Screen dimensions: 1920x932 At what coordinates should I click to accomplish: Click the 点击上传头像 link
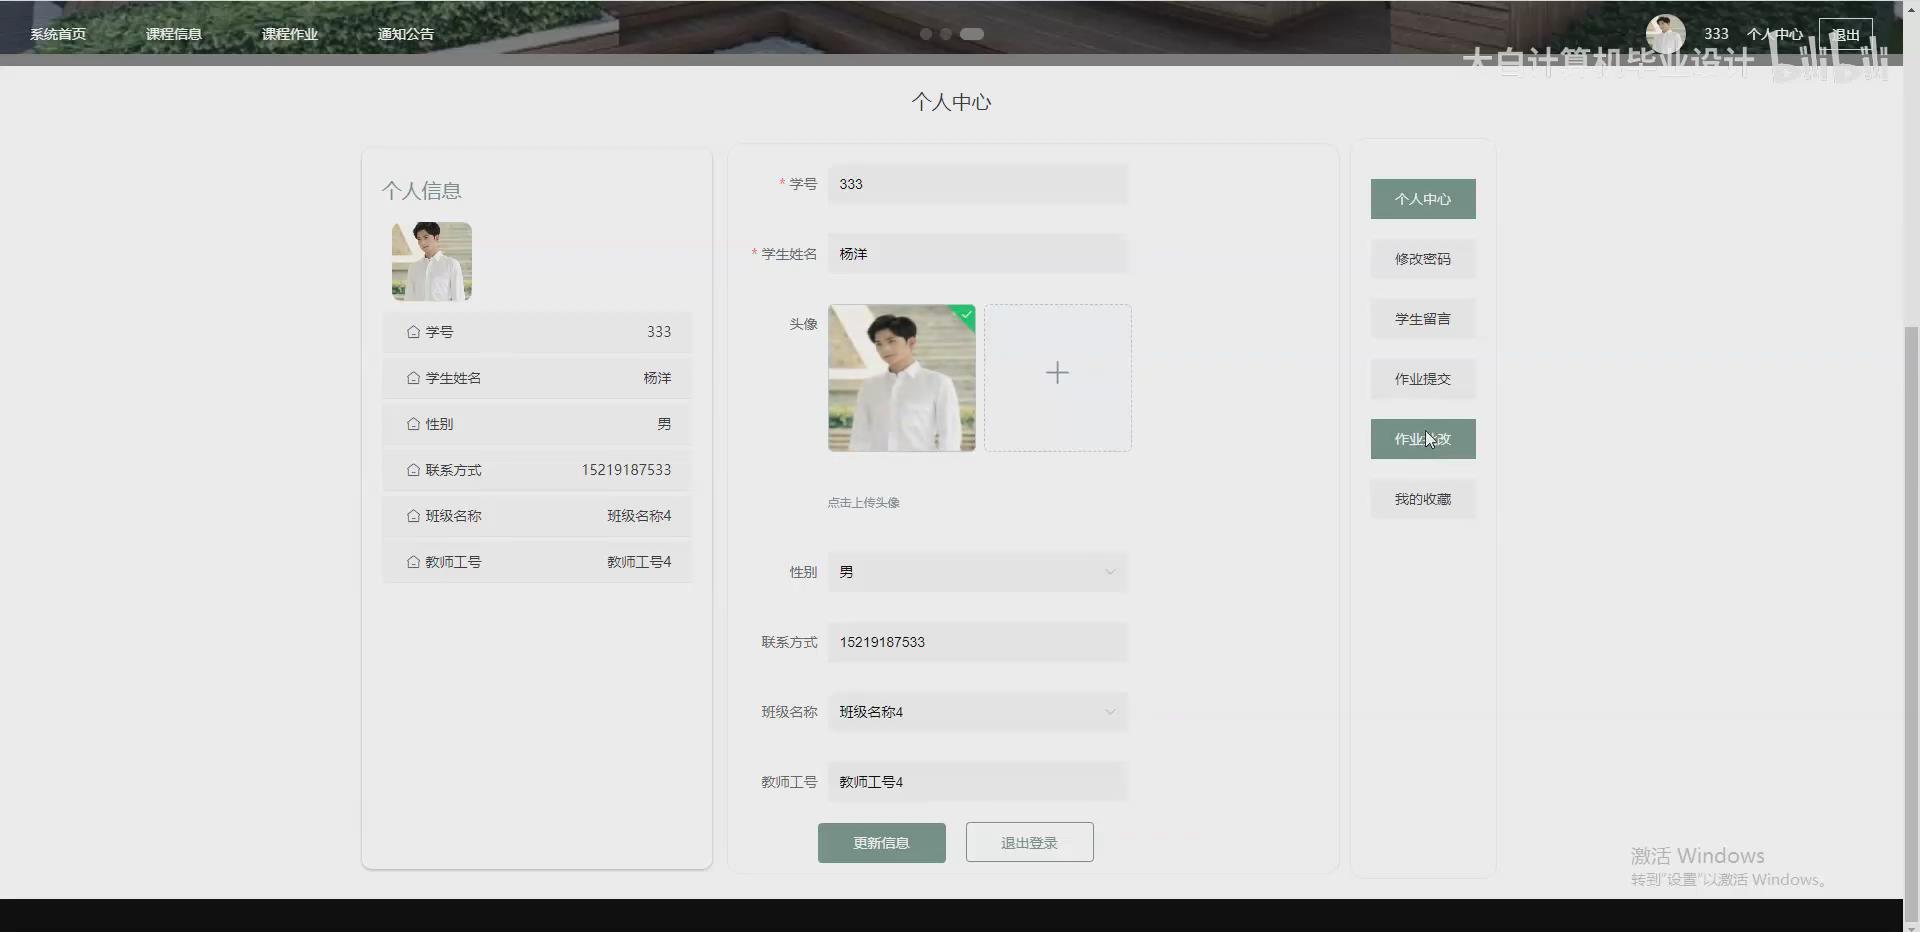[x=862, y=503]
